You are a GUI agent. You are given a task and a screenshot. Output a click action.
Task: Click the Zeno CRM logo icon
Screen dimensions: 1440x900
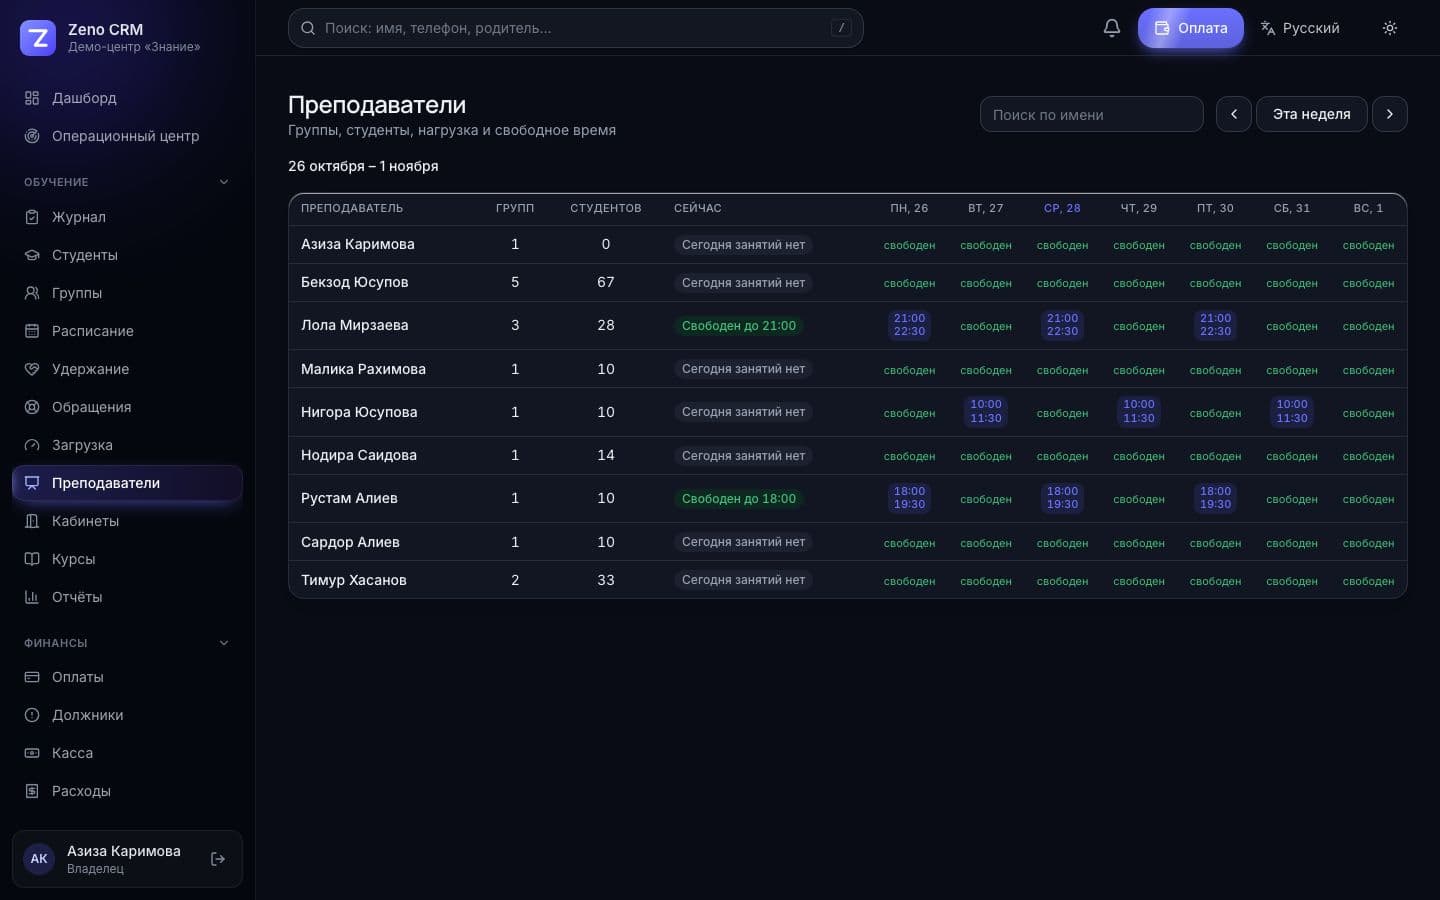[38, 38]
